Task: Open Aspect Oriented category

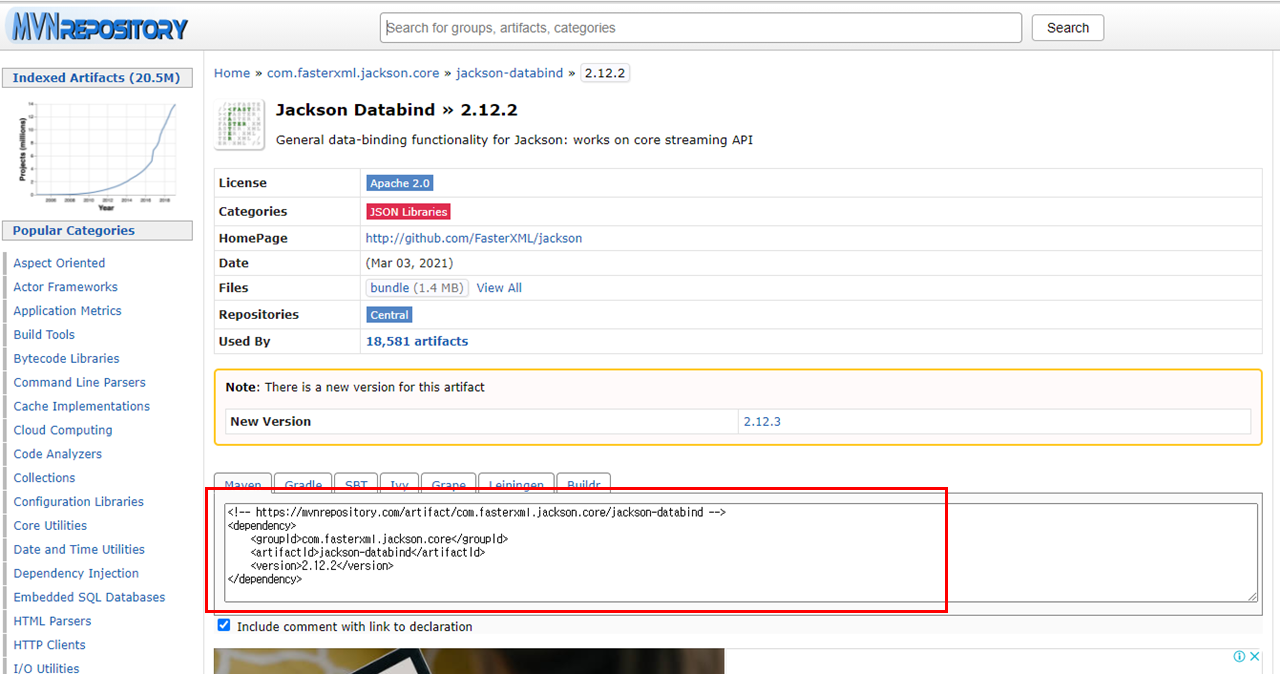Action: pyautogui.click(x=59, y=263)
